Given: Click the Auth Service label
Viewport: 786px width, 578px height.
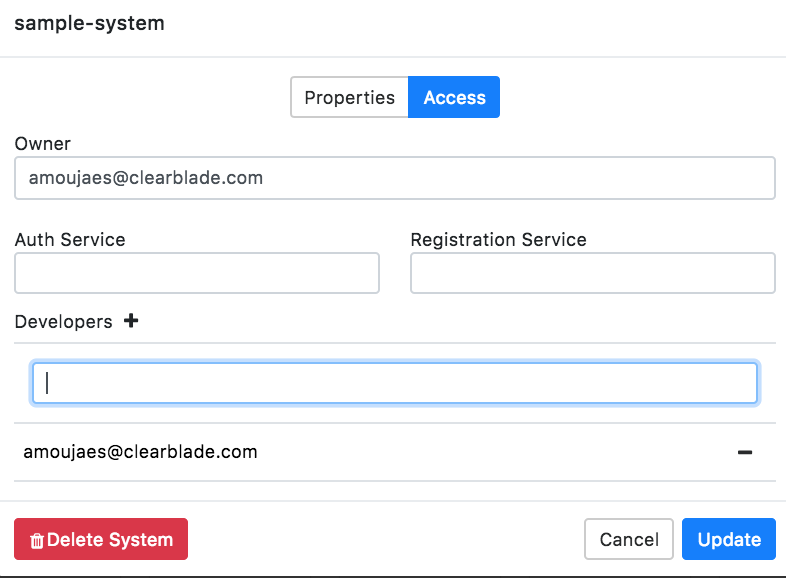Looking at the screenshot, I should [70, 240].
